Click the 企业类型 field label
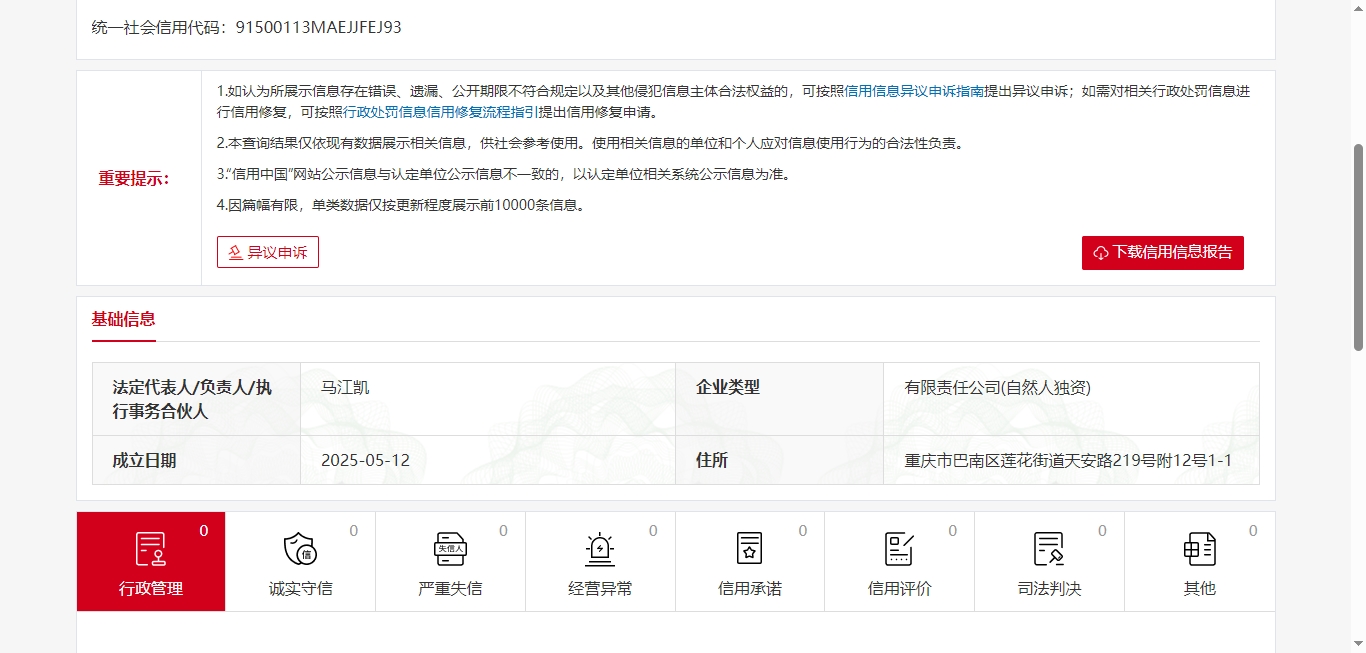Image resolution: width=1366 pixels, height=653 pixels. [728, 387]
